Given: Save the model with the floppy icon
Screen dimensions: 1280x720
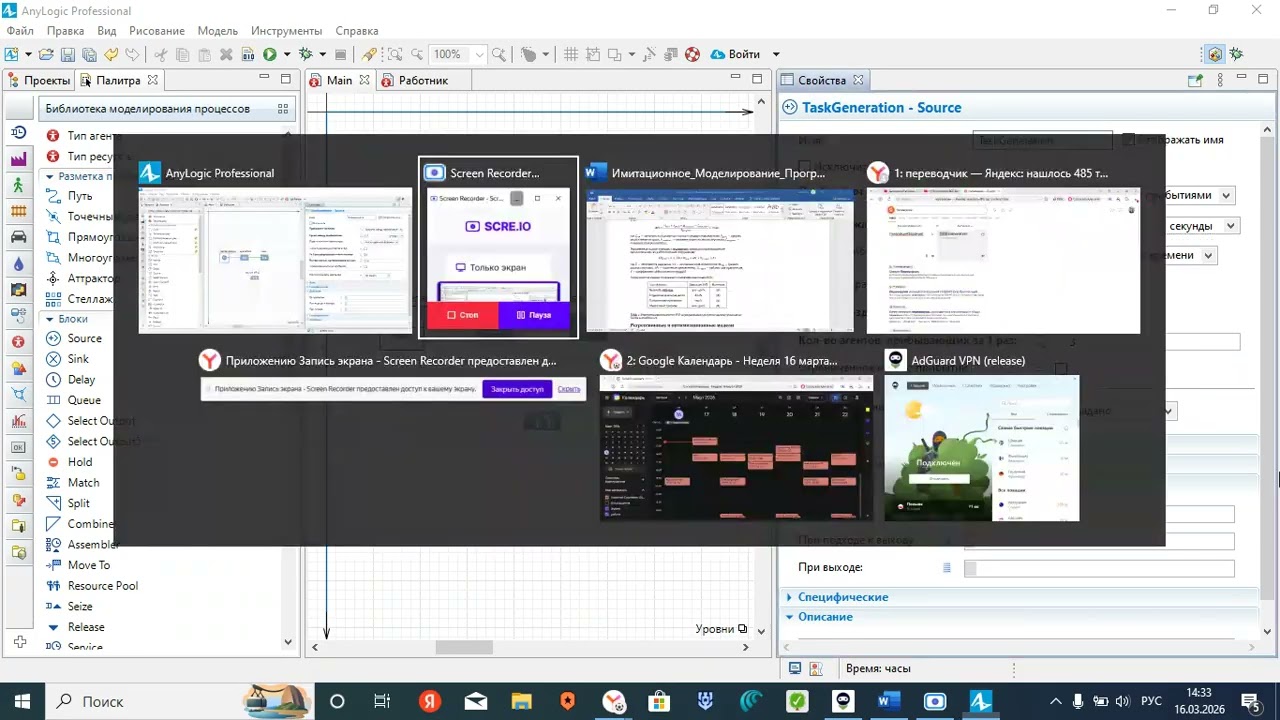Looking at the screenshot, I should 67,54.
